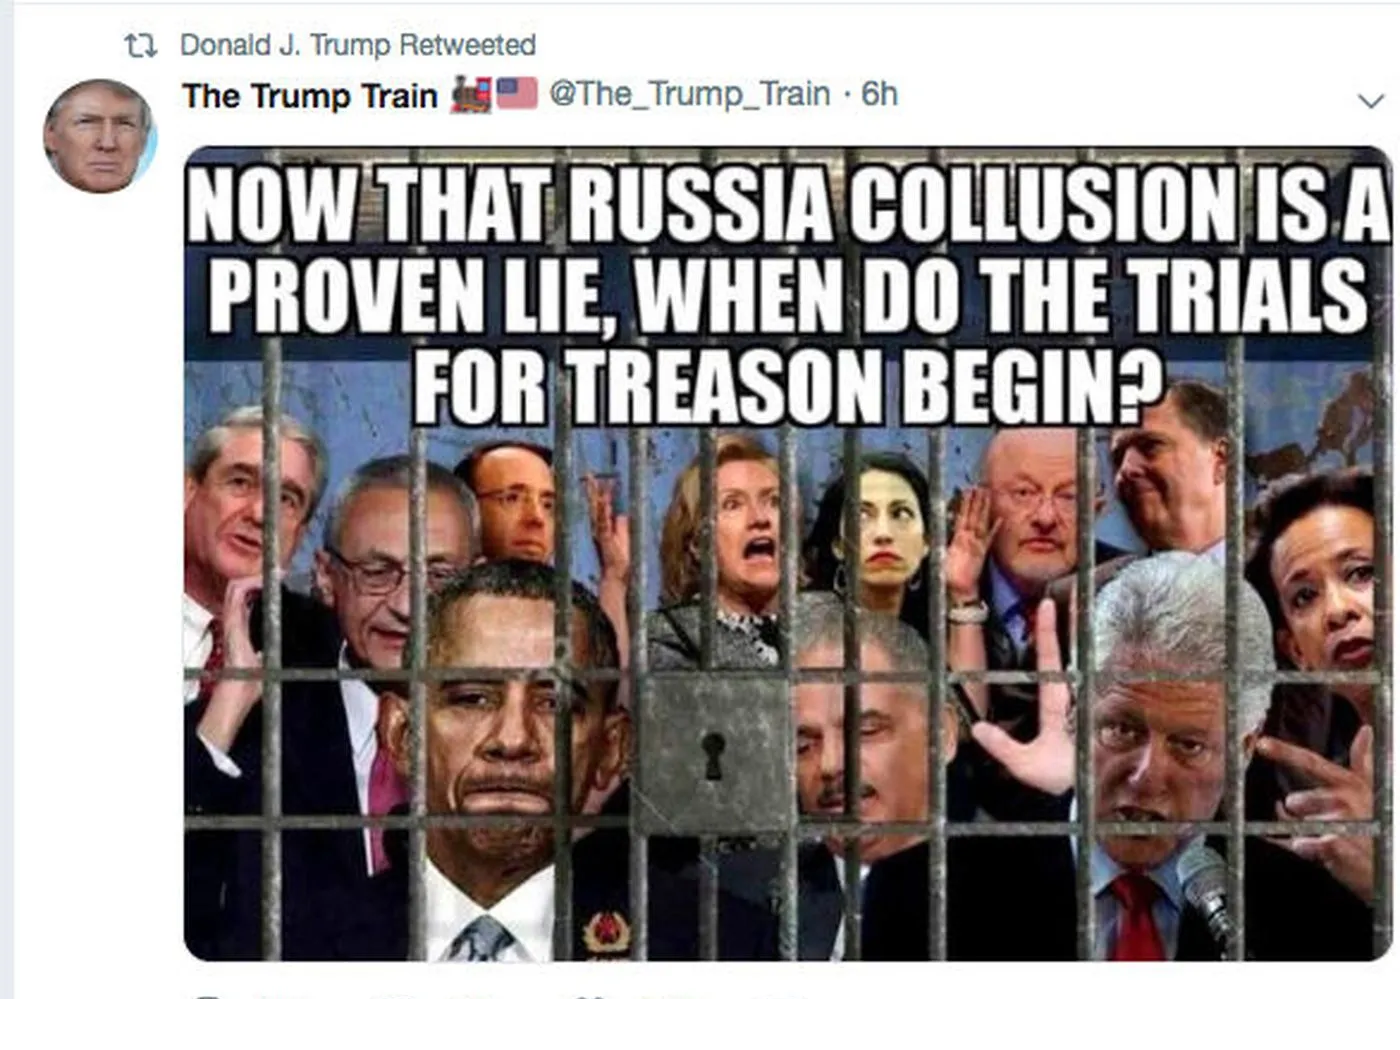Open the attached meme image
1400x1050 pixels.
[788, 554]
